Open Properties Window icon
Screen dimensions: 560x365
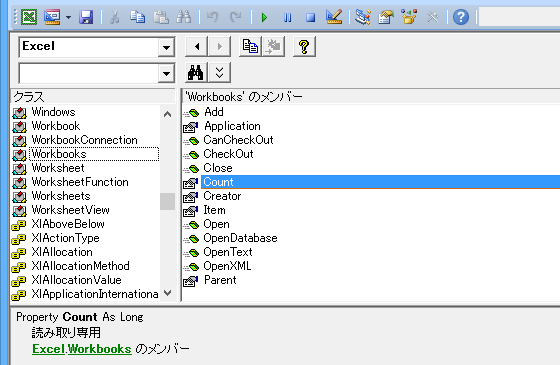386,17
